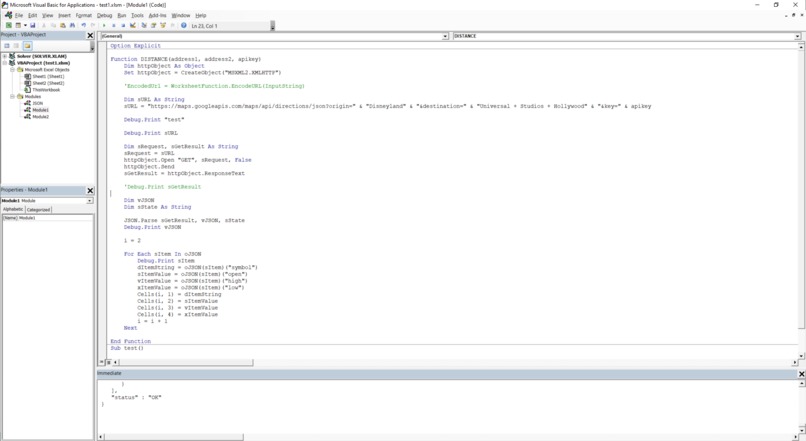The width and height of the screenshot is (806, 441).
Task: Click the View Microsoft Excel toolbar icon
Action: point(9,25)
